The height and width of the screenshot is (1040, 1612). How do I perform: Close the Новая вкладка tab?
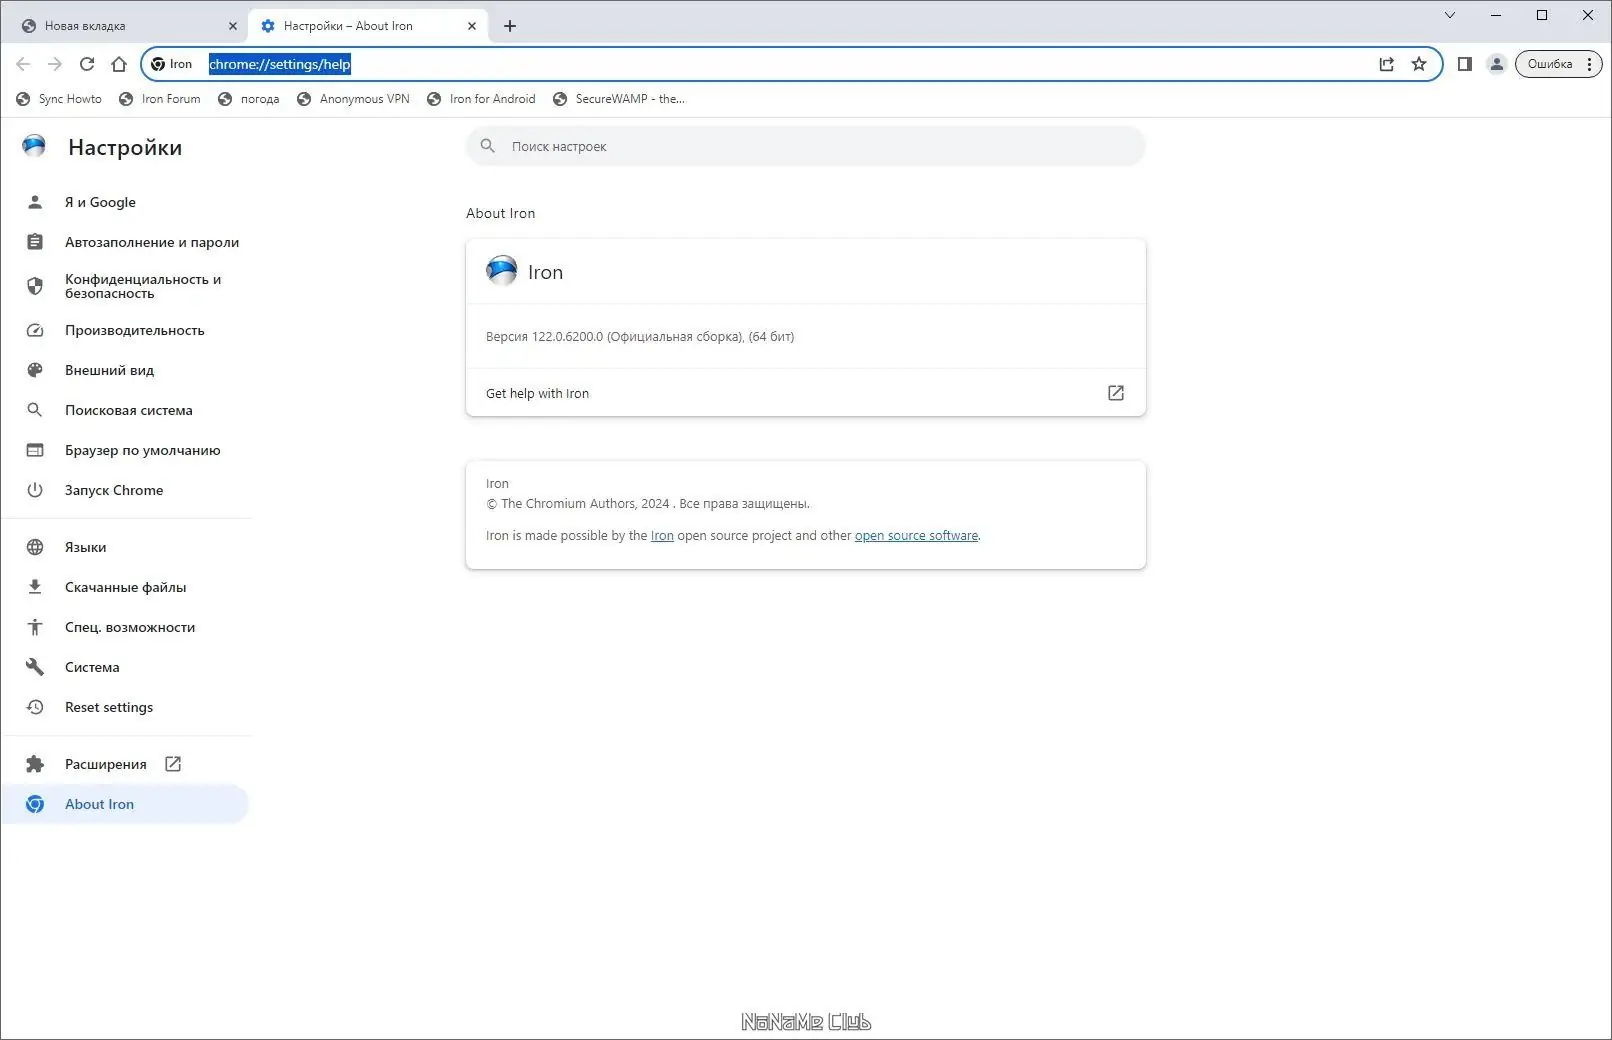[x=233, y=26]
